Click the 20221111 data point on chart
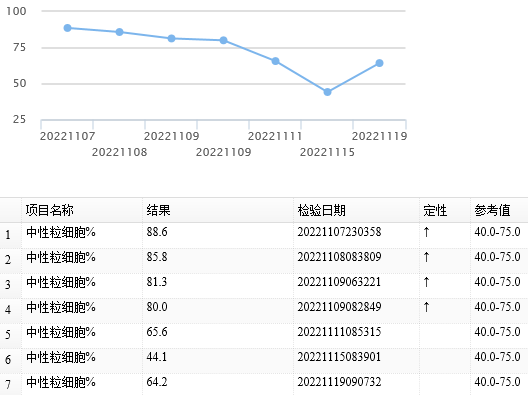 (x=275, y=61)
